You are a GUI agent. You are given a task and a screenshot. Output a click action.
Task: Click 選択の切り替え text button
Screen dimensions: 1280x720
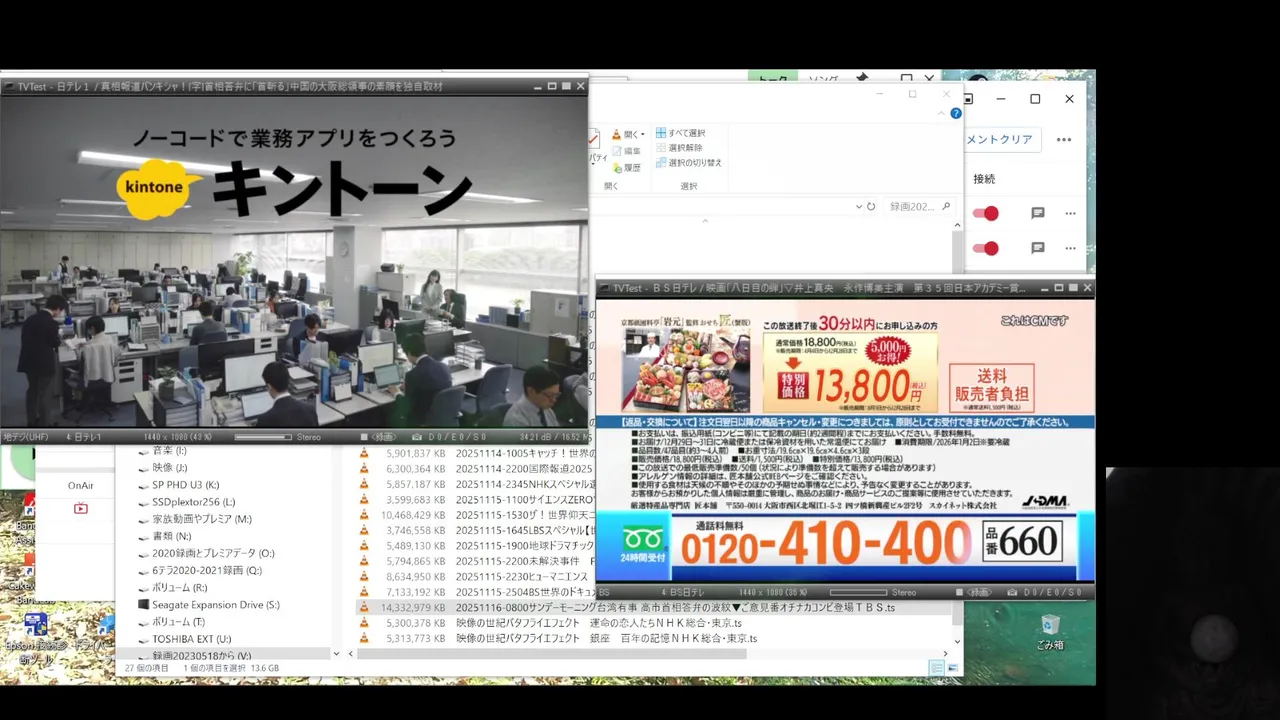[x=695, y=162]
